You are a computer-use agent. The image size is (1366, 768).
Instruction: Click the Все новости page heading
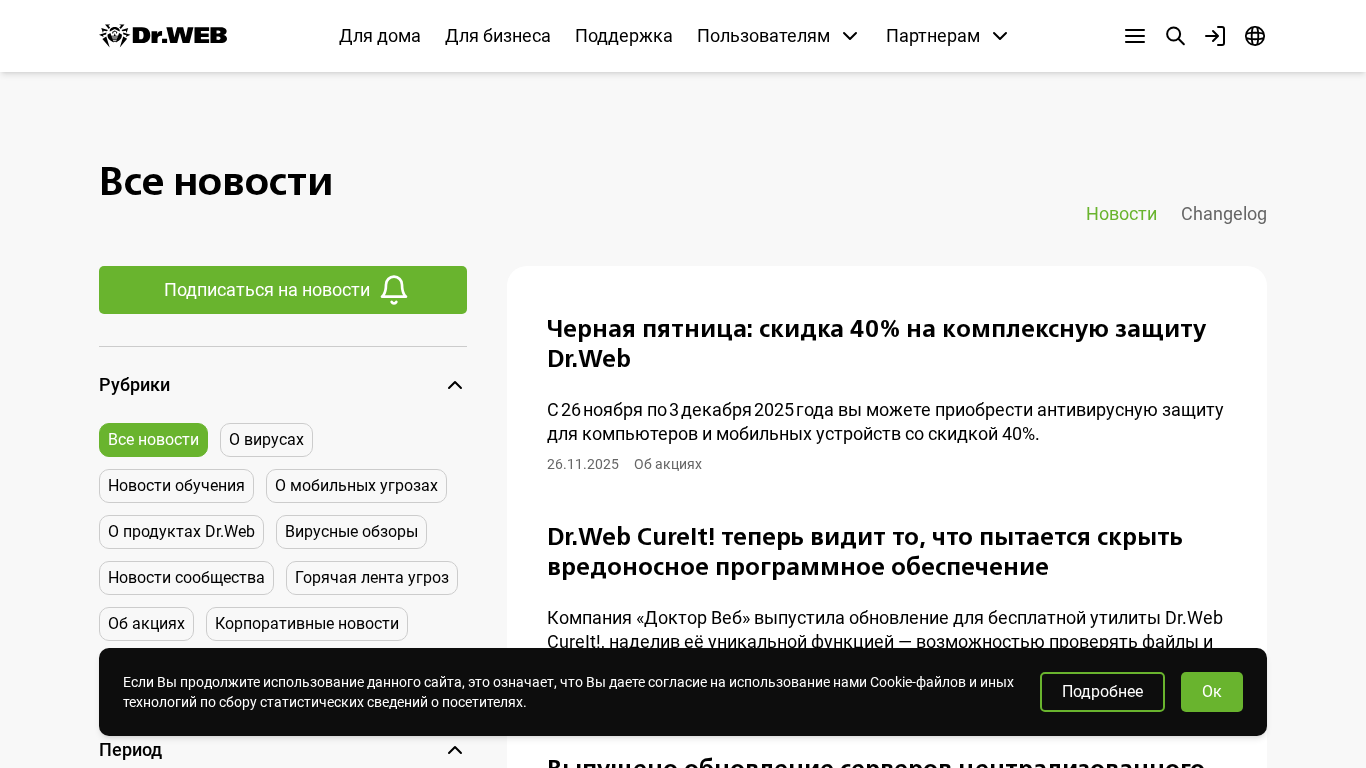coord(216,182)
